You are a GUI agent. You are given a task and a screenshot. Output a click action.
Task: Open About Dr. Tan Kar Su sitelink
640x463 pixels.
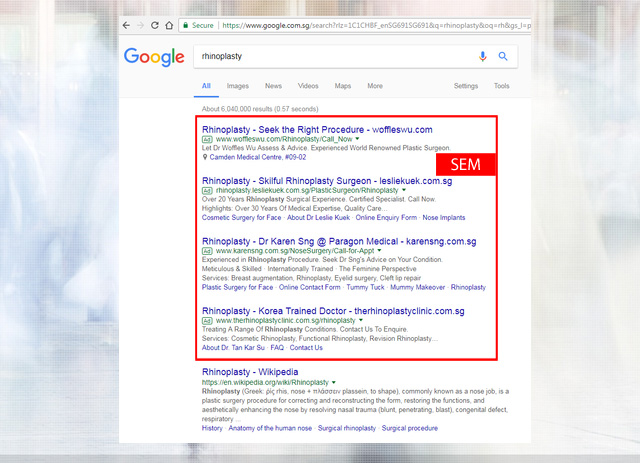(x=233, y=348)
